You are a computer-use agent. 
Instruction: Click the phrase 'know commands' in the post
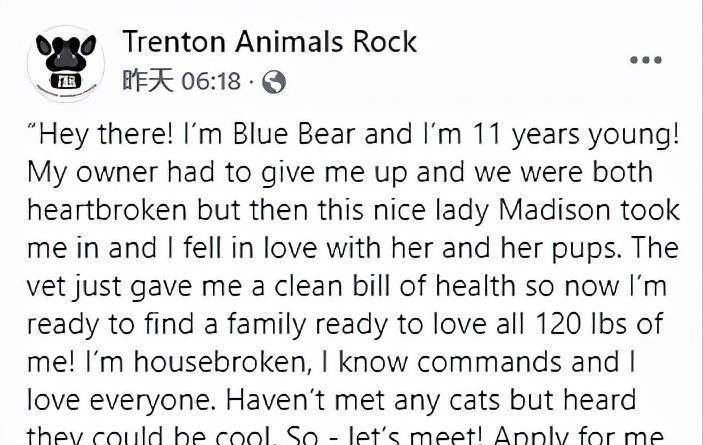[450, 361]
